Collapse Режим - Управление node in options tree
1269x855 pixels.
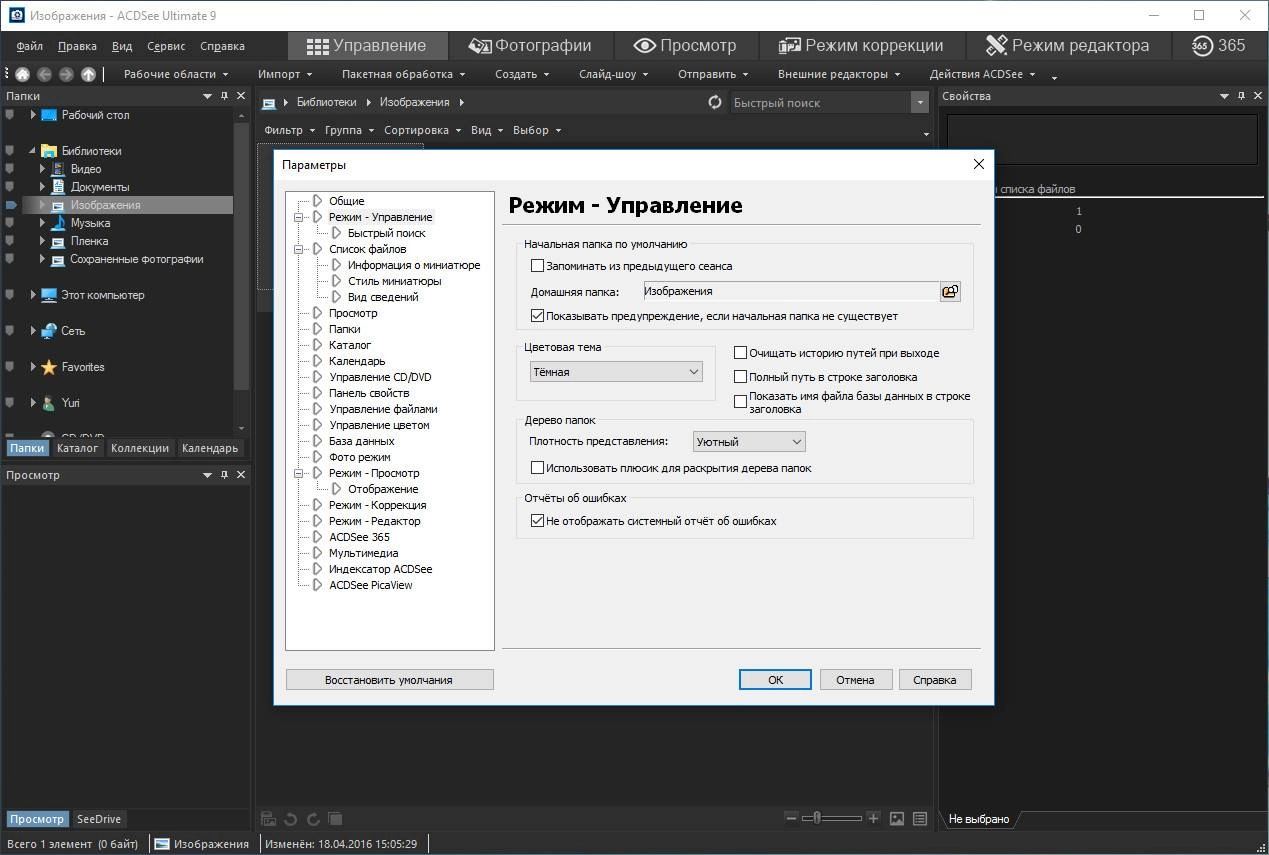click(x=298, y=217)
